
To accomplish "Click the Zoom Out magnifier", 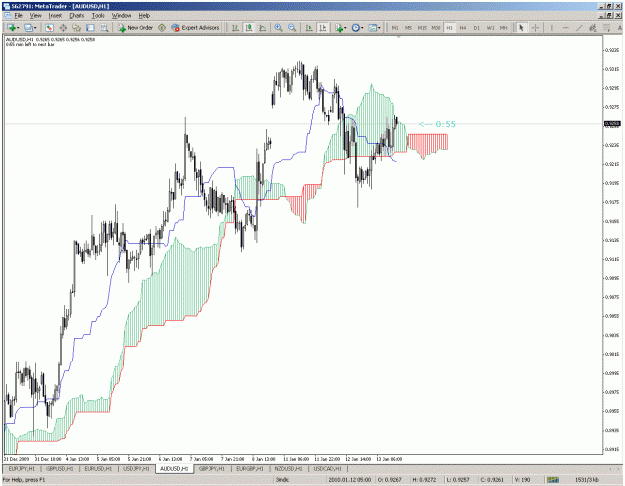I will [292, 28].
